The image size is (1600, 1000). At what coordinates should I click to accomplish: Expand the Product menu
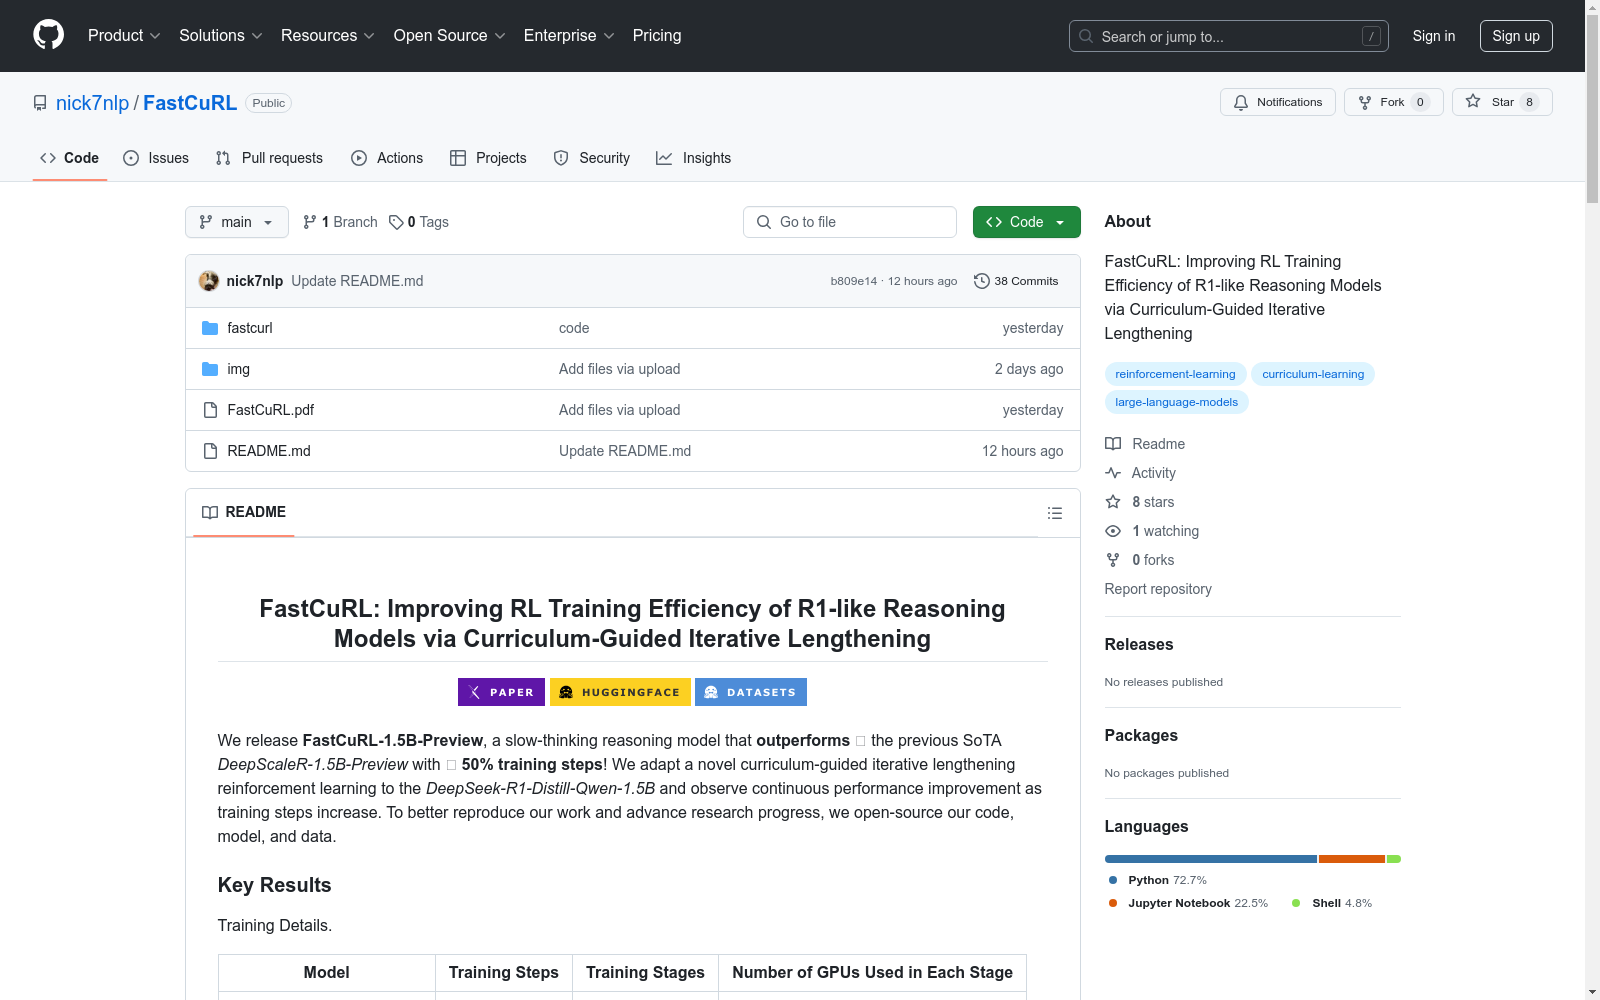click(x=124, y=36)
